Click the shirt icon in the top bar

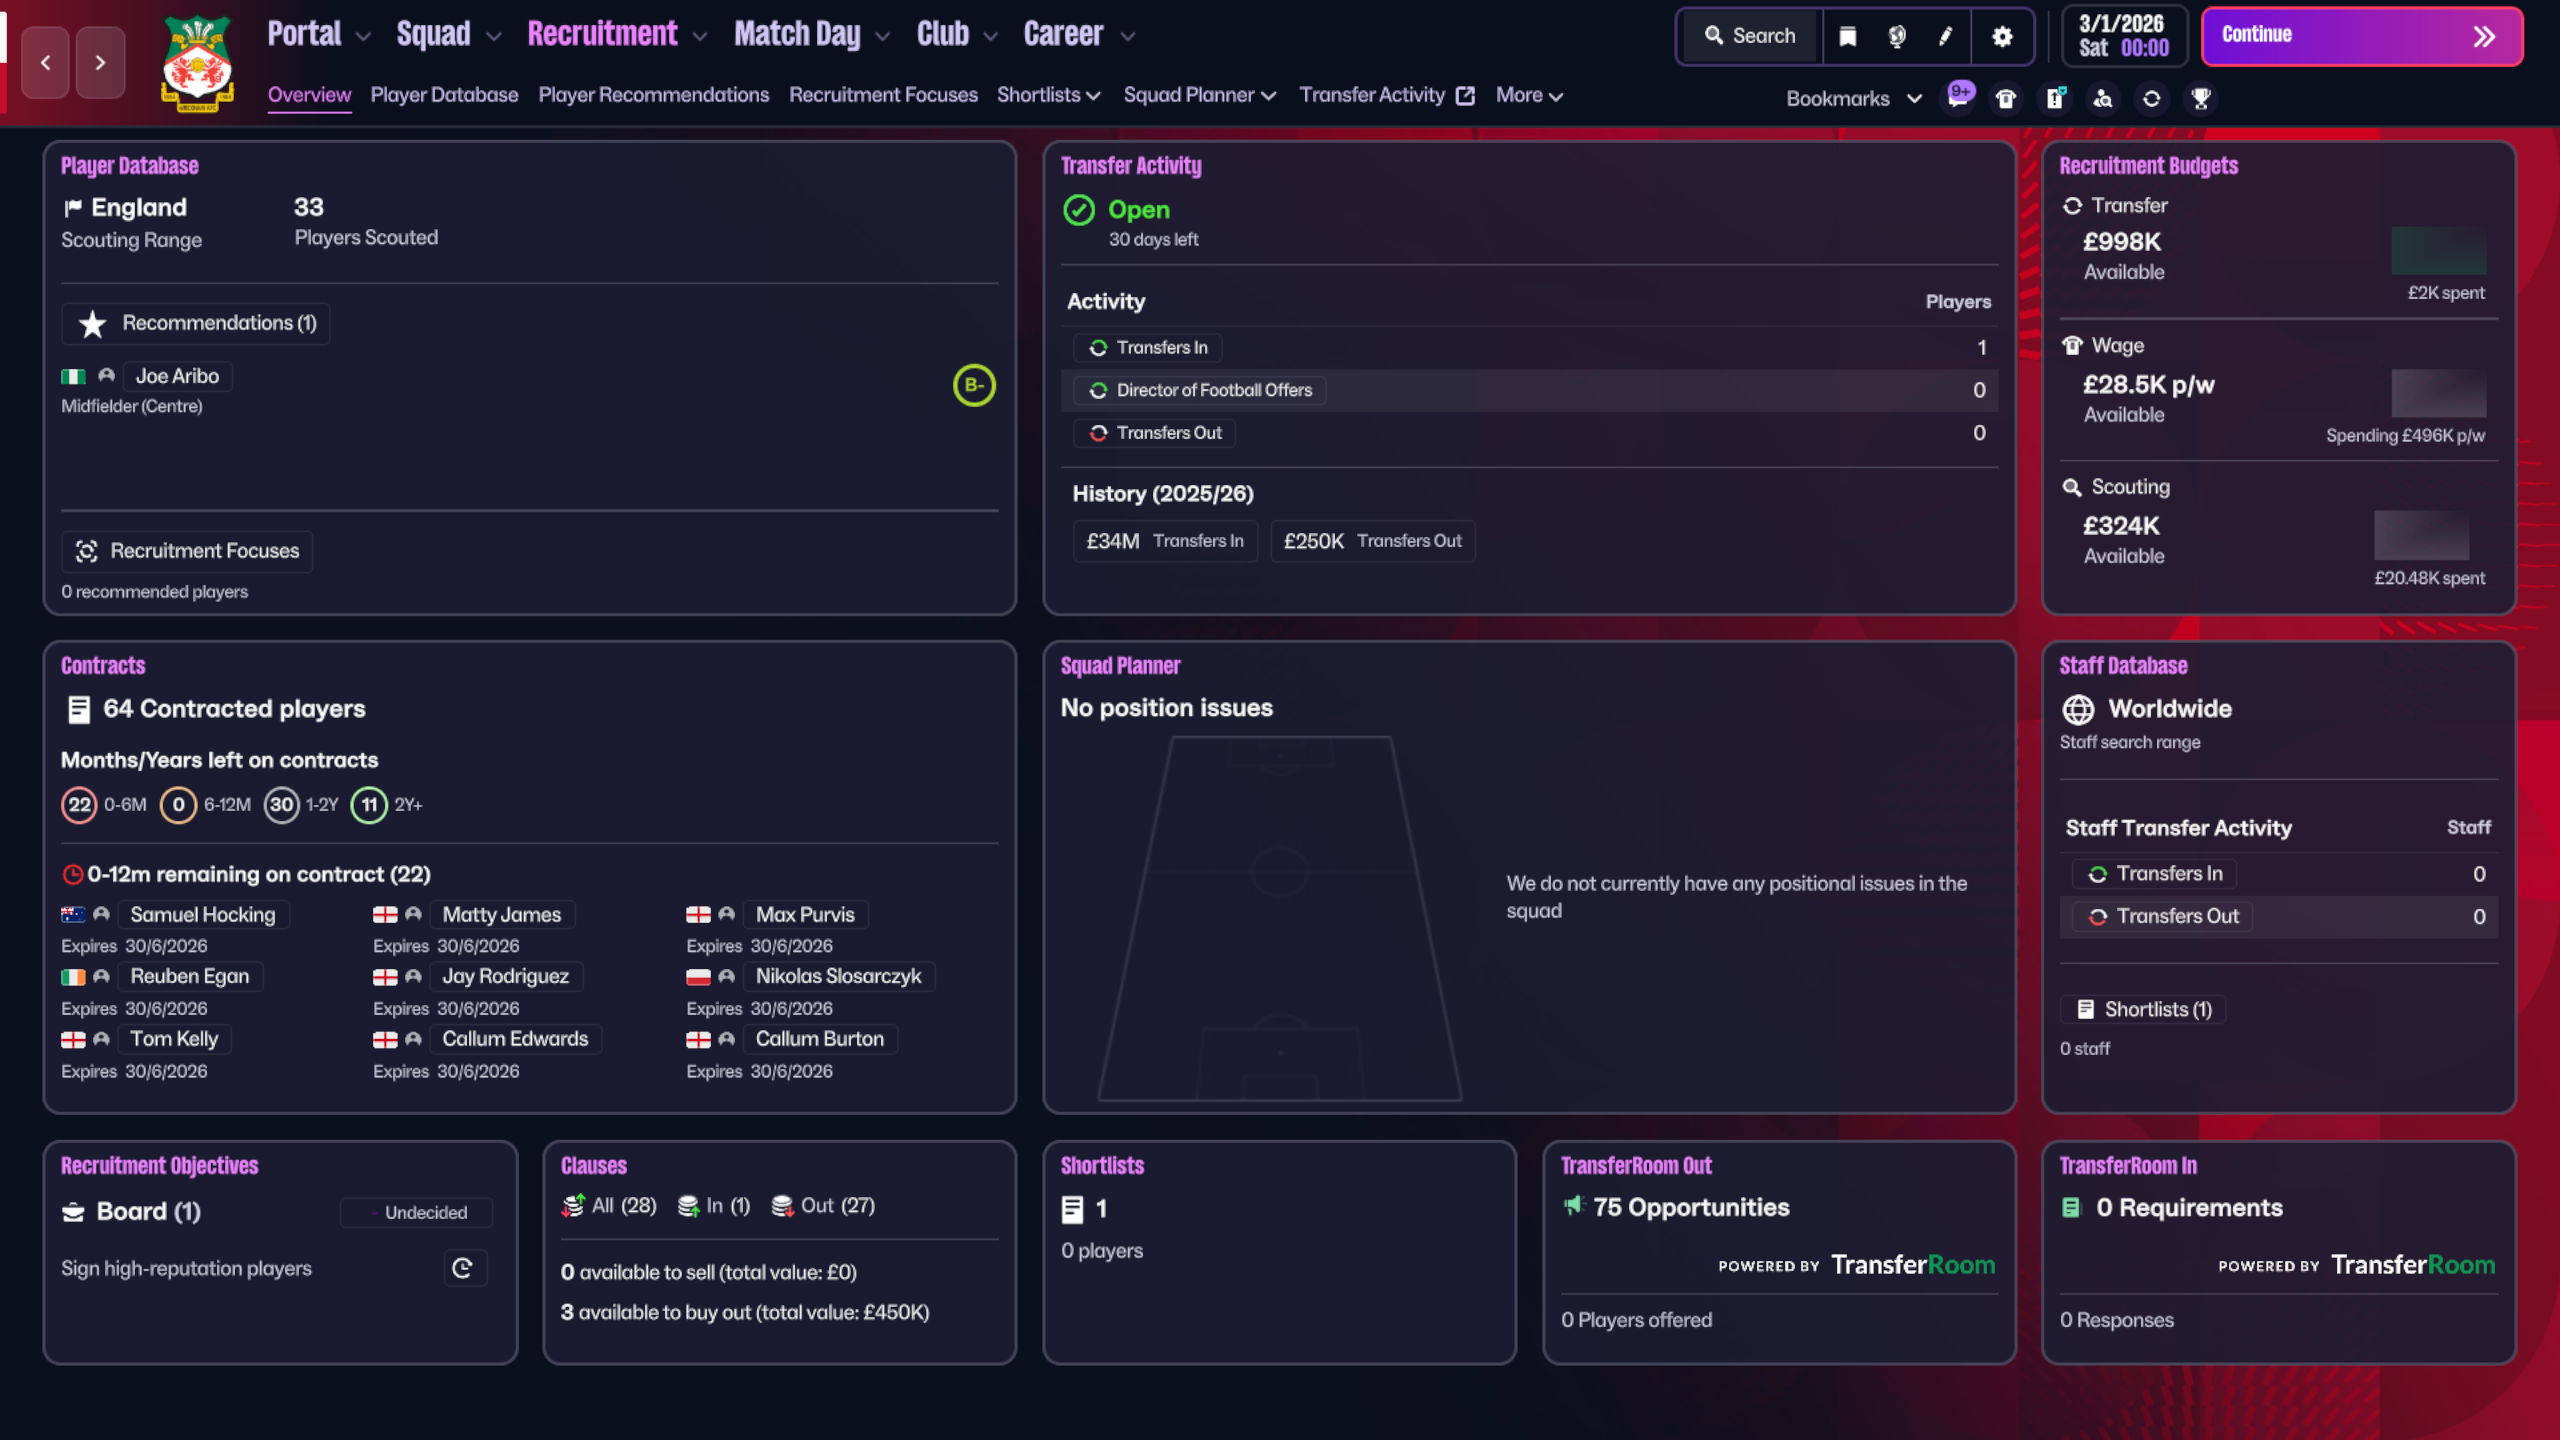pyautogui.click(x=2006, y=98)
